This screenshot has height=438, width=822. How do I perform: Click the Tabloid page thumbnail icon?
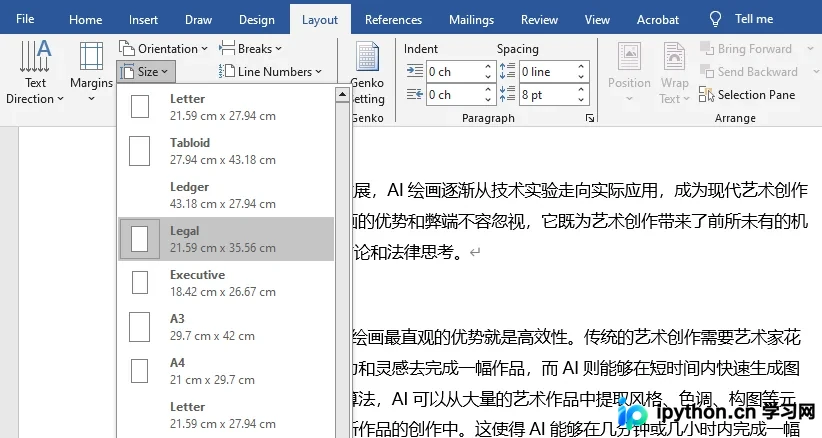click(x=139, y=151)
